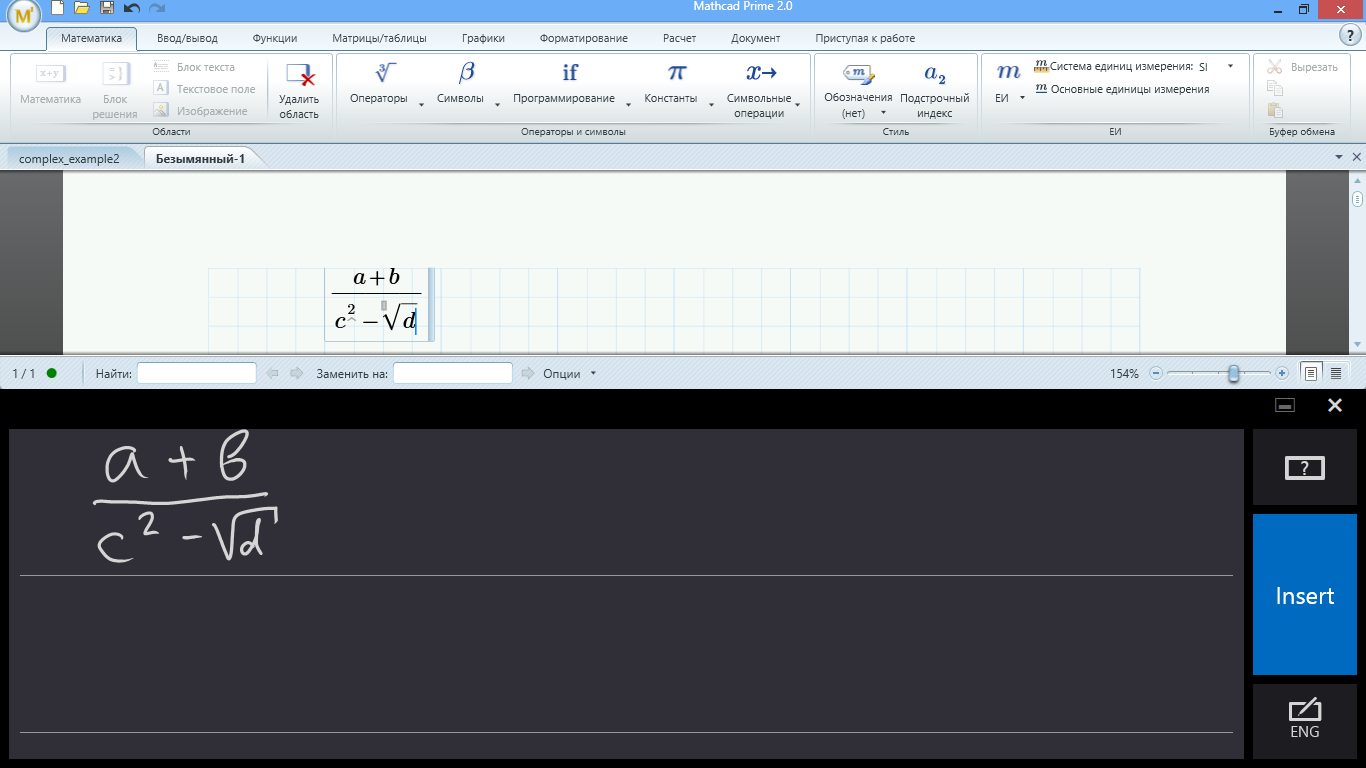Image resolution: width=1366 pixels, height=768 pixels.
Task: Zoom in with the plus icon
Action: [1282, 373]
